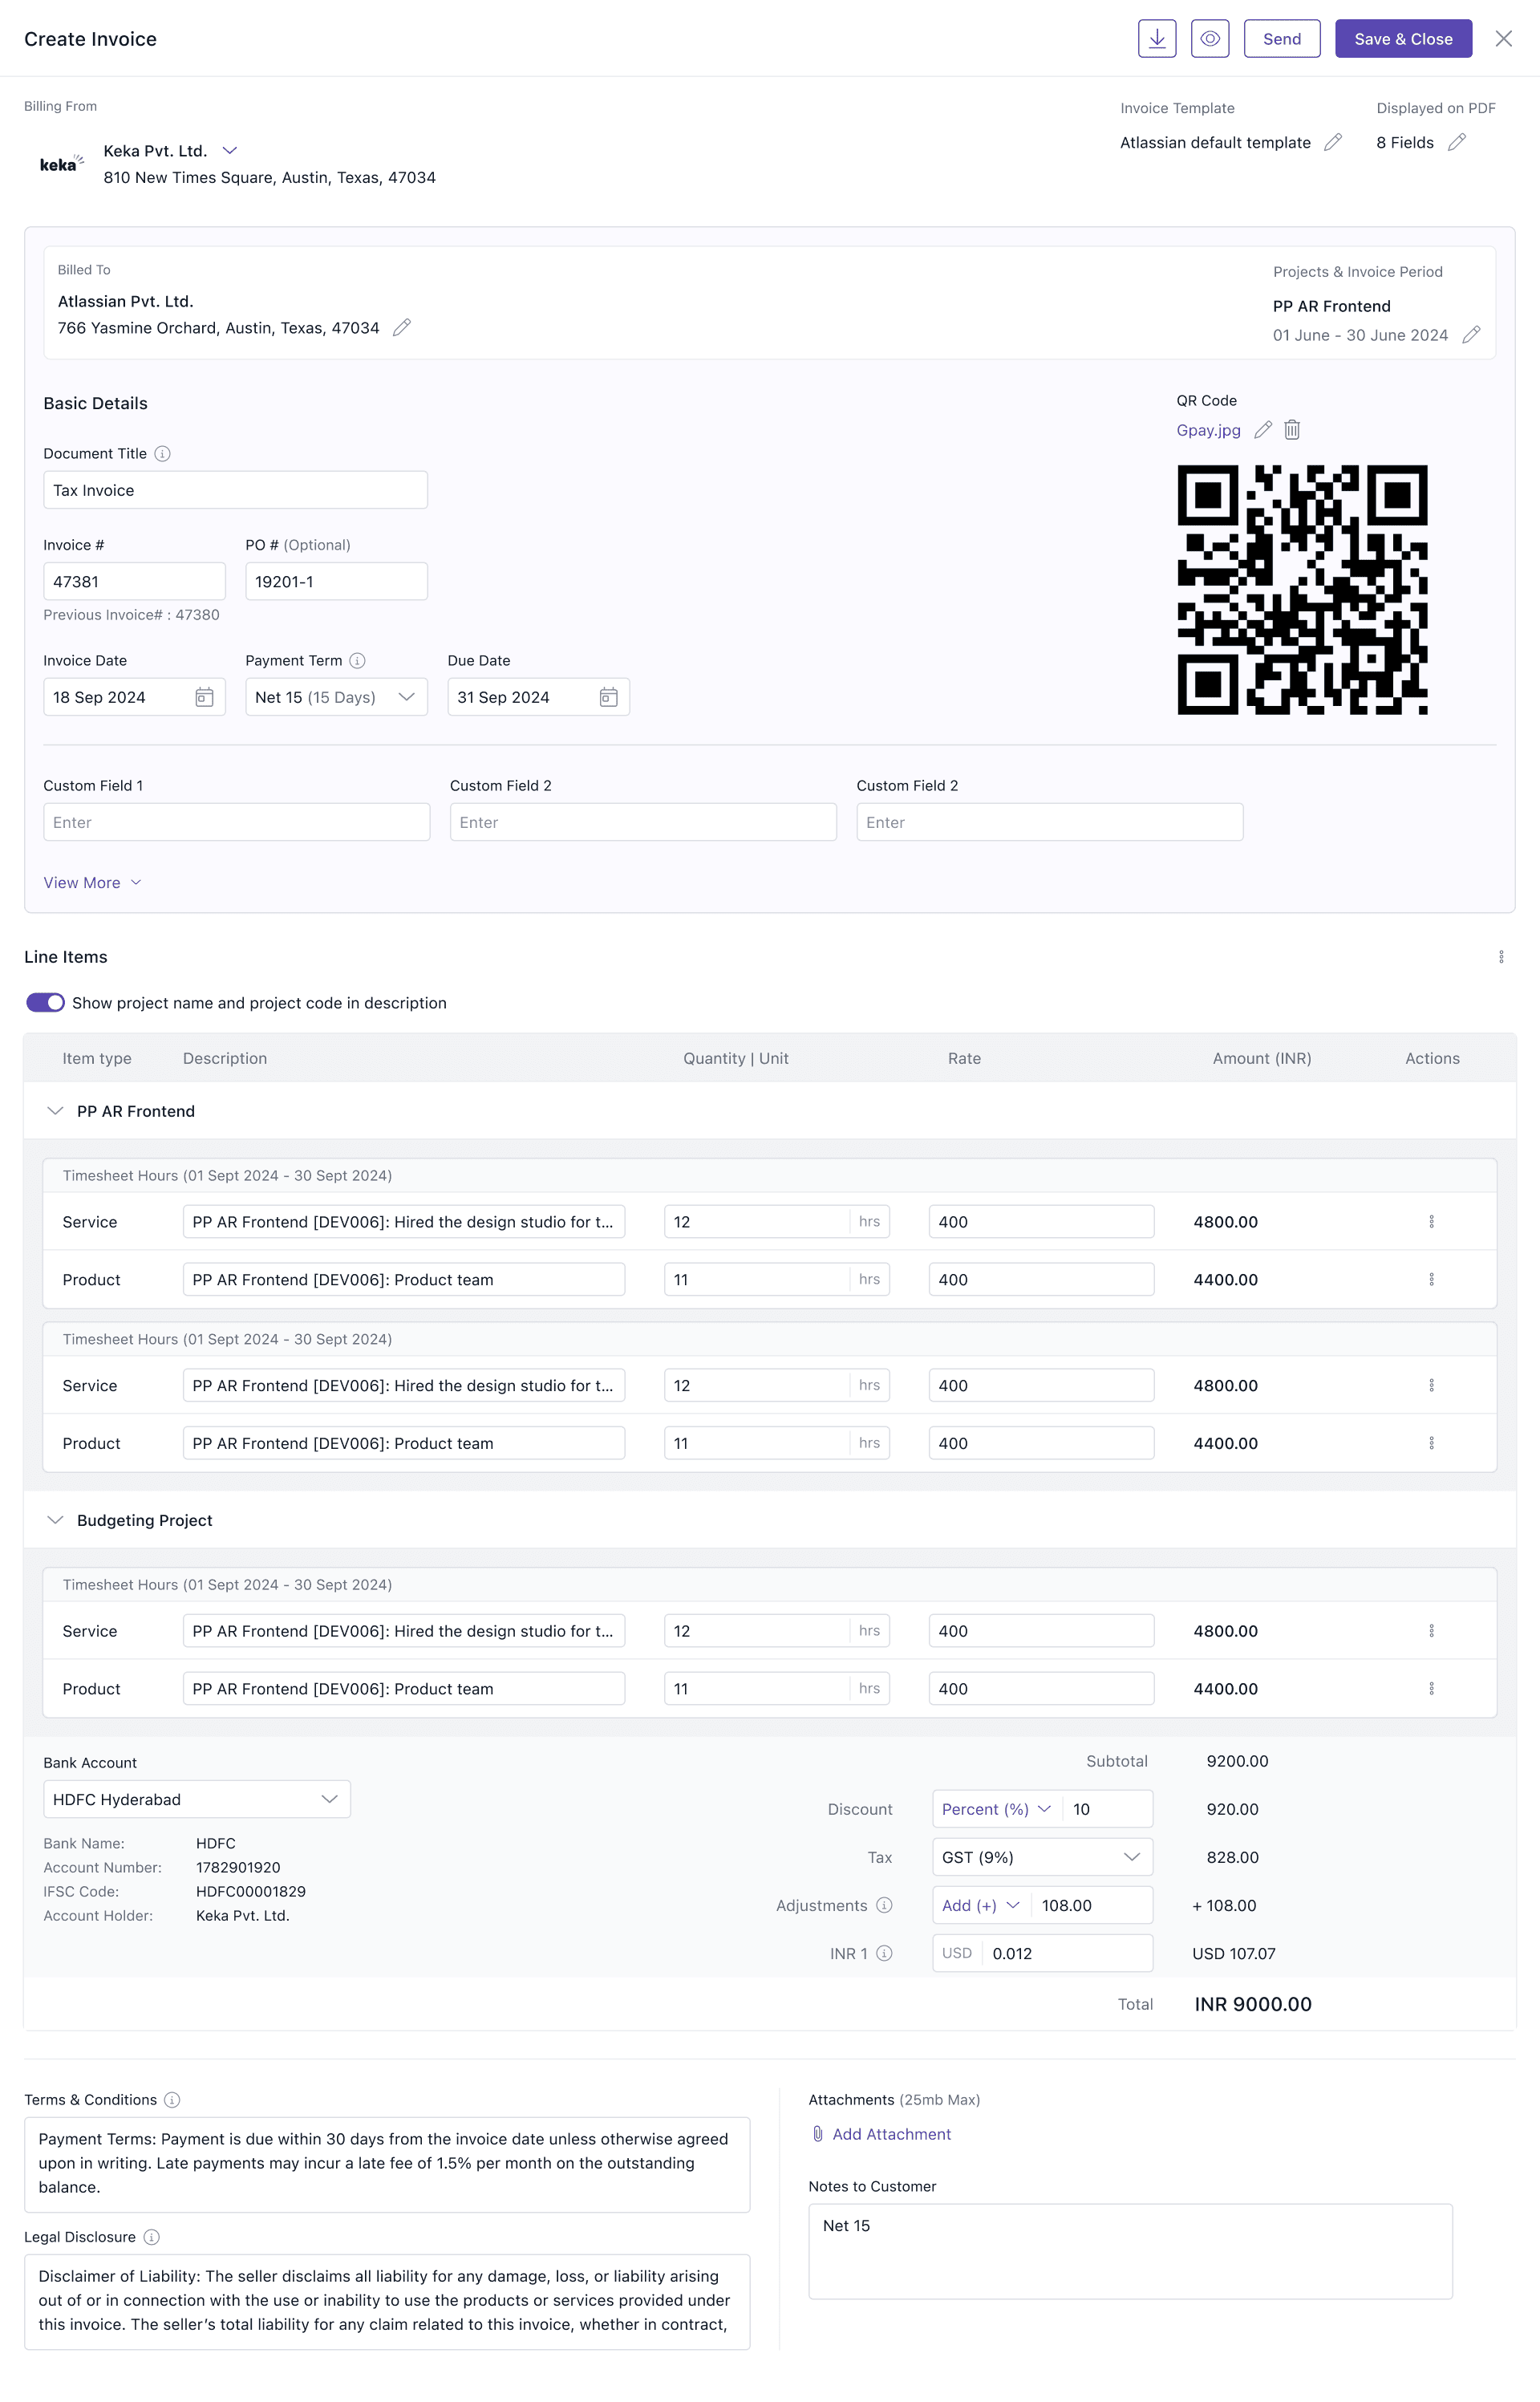
Task: Open actions menu for first 4800.00 Service row
Action: click(x=1431, y=1222)
